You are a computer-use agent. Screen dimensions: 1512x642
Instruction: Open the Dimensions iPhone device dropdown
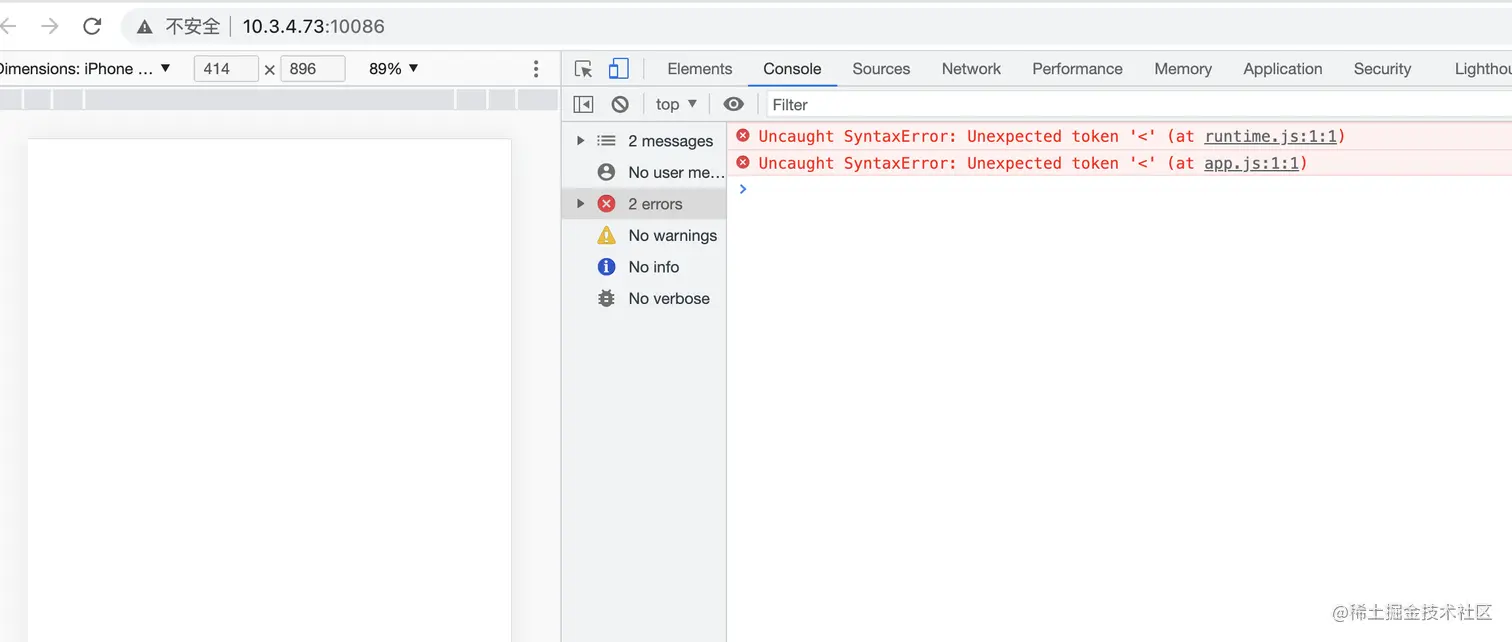[85, 69]
